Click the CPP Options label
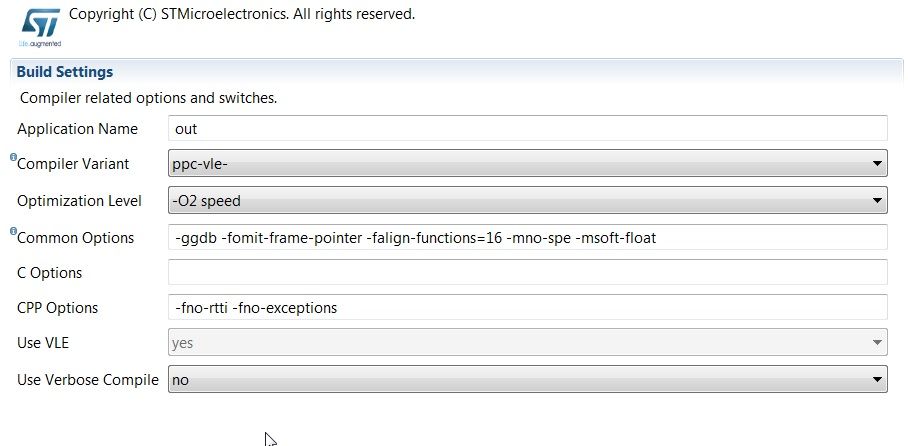The width and height of the screenshot is (908, 446). coord(58,308)
